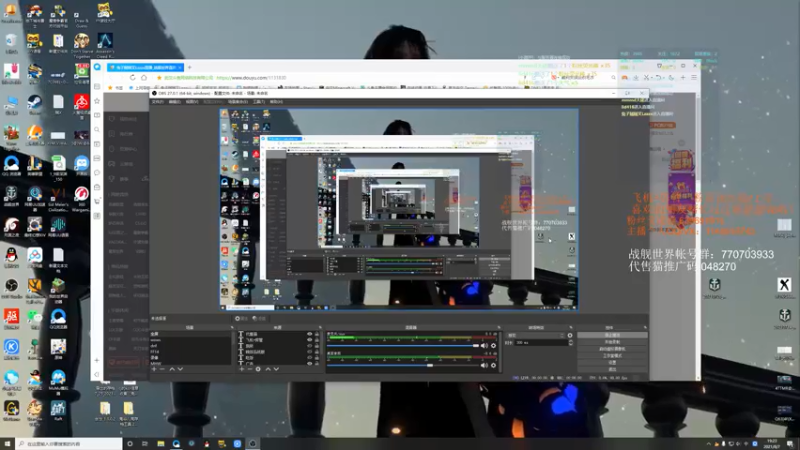
Task: Click the 退出 button in OBS controls
Action: click(612, 369)
